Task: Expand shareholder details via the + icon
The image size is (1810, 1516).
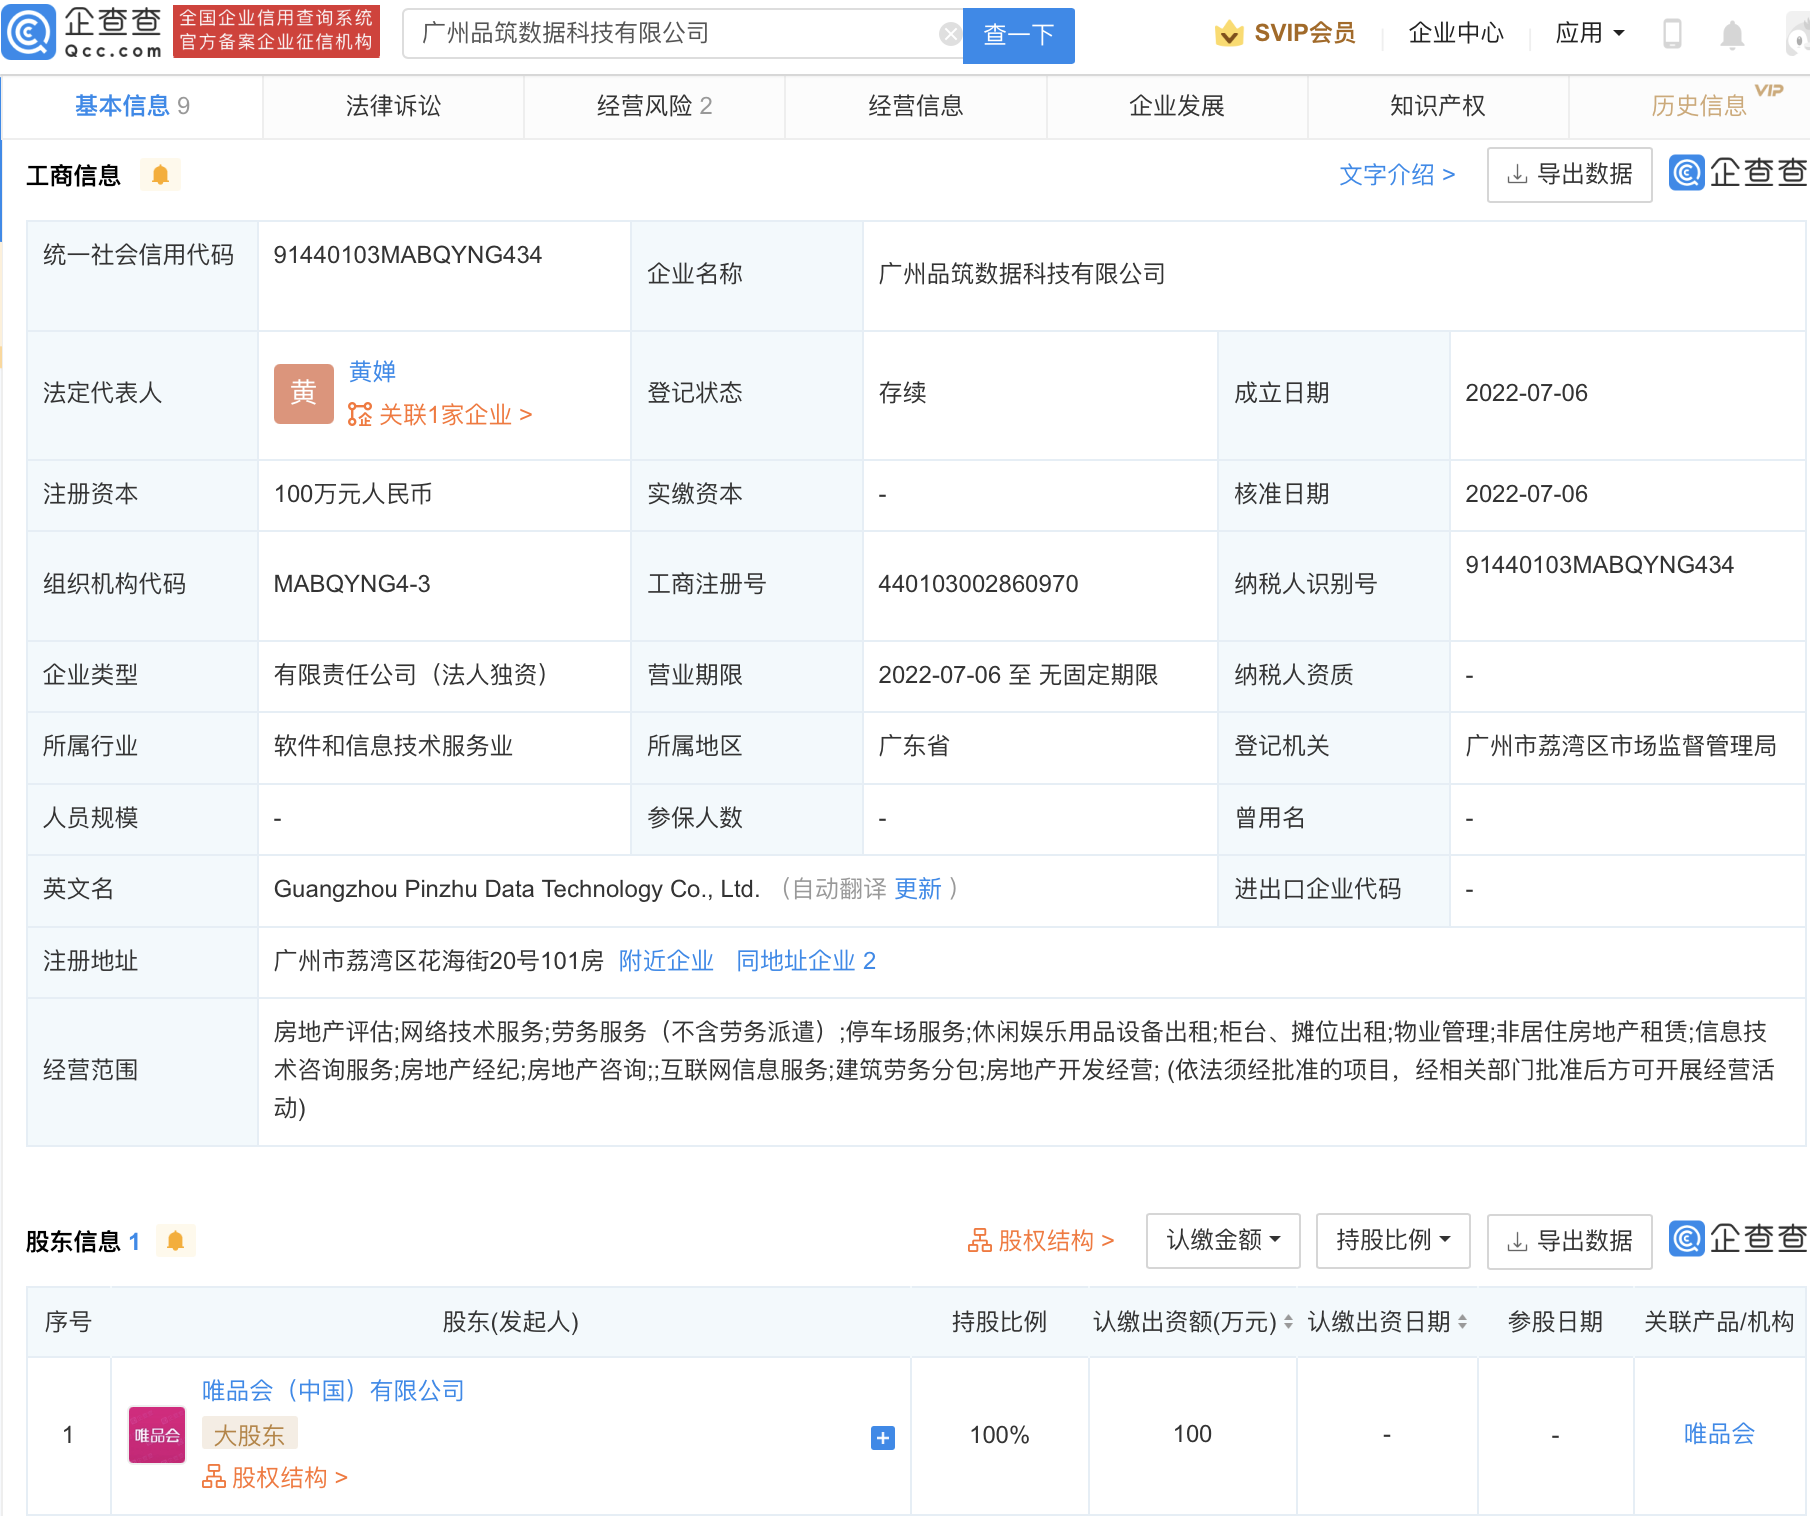Action: pos(881,1438)
